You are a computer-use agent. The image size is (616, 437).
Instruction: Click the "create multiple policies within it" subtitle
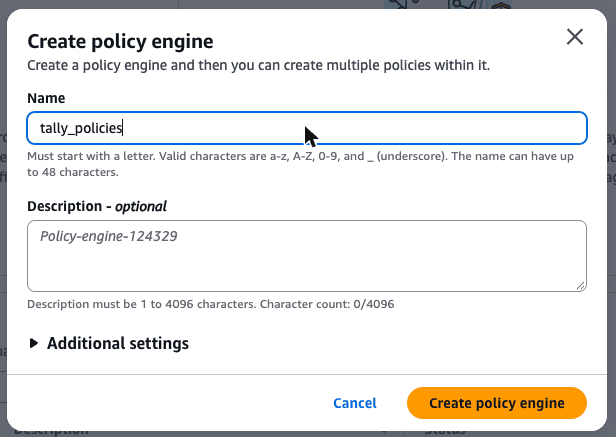tap(387, 65)
